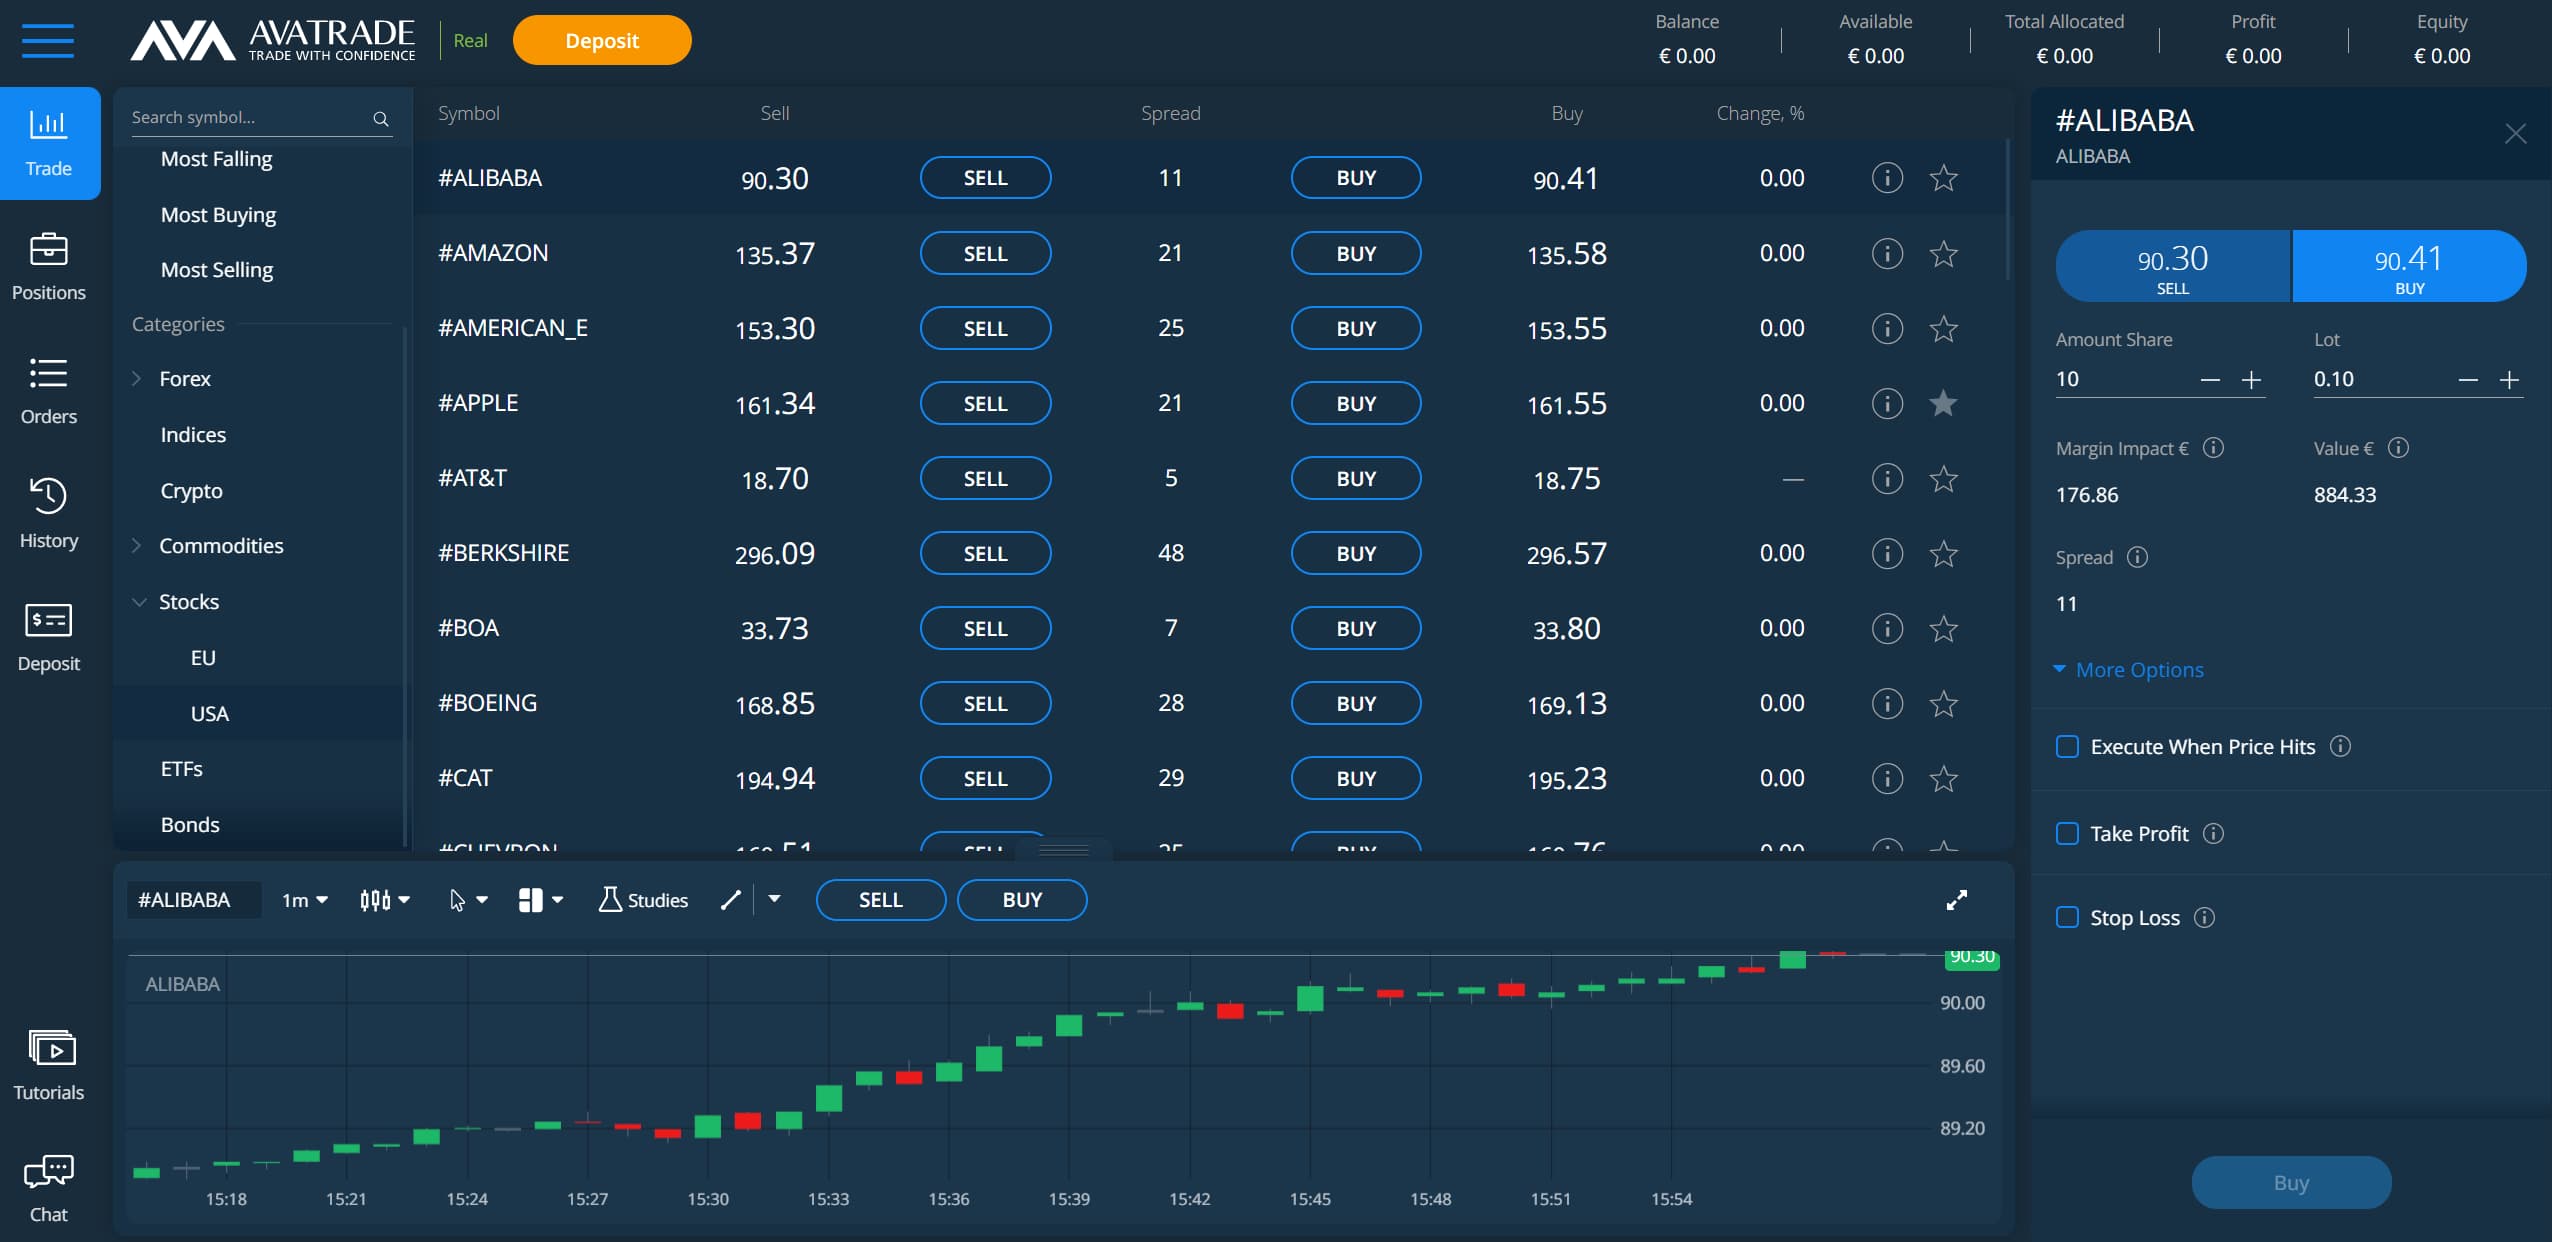
Task: Open the Crypto category
Action: tap(191, 490)
